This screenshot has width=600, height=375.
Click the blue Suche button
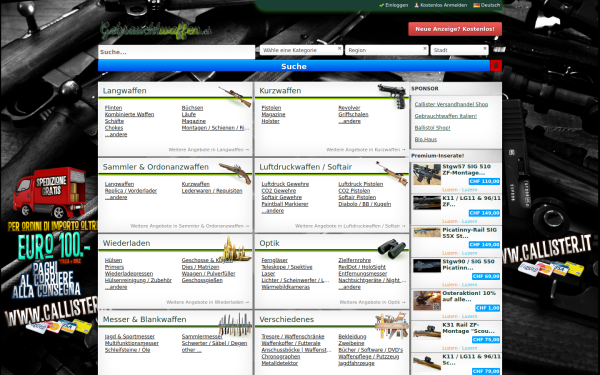(294, 66)
